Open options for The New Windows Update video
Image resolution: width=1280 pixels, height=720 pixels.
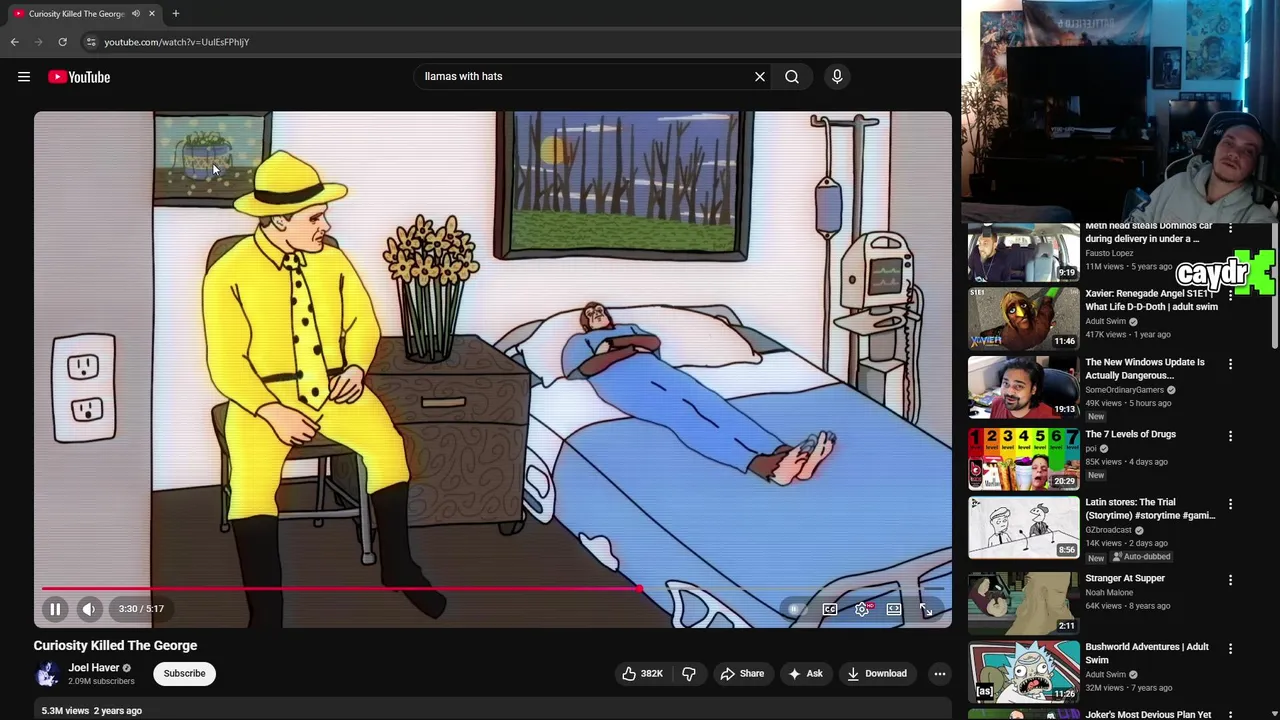(x=1230, y=364)
